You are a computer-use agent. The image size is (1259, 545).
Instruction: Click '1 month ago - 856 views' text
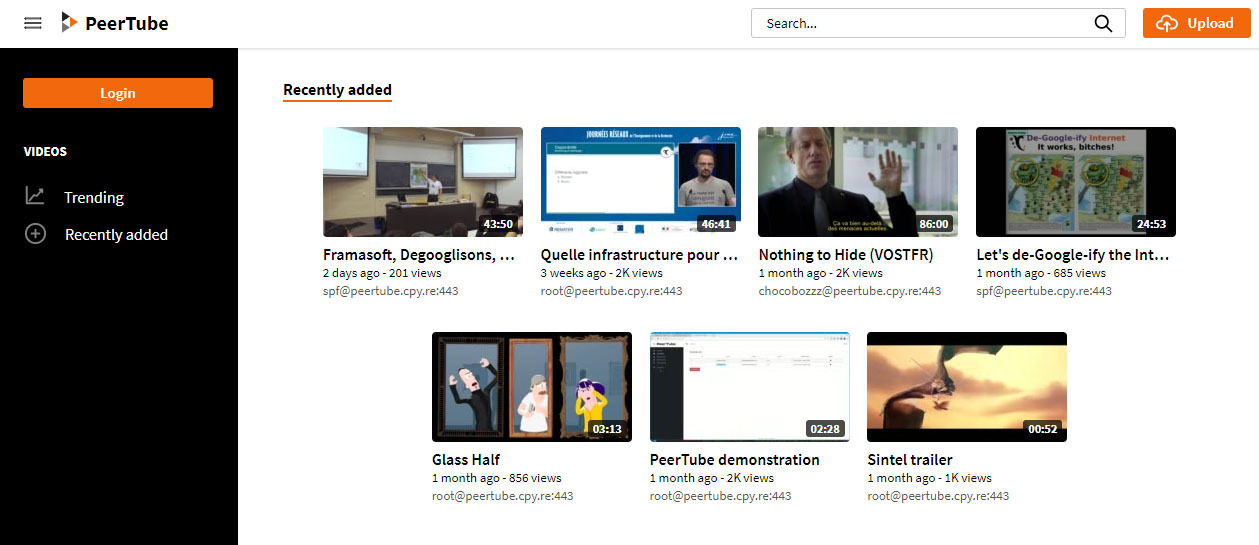pyautogui.click(x=497, y=478)
